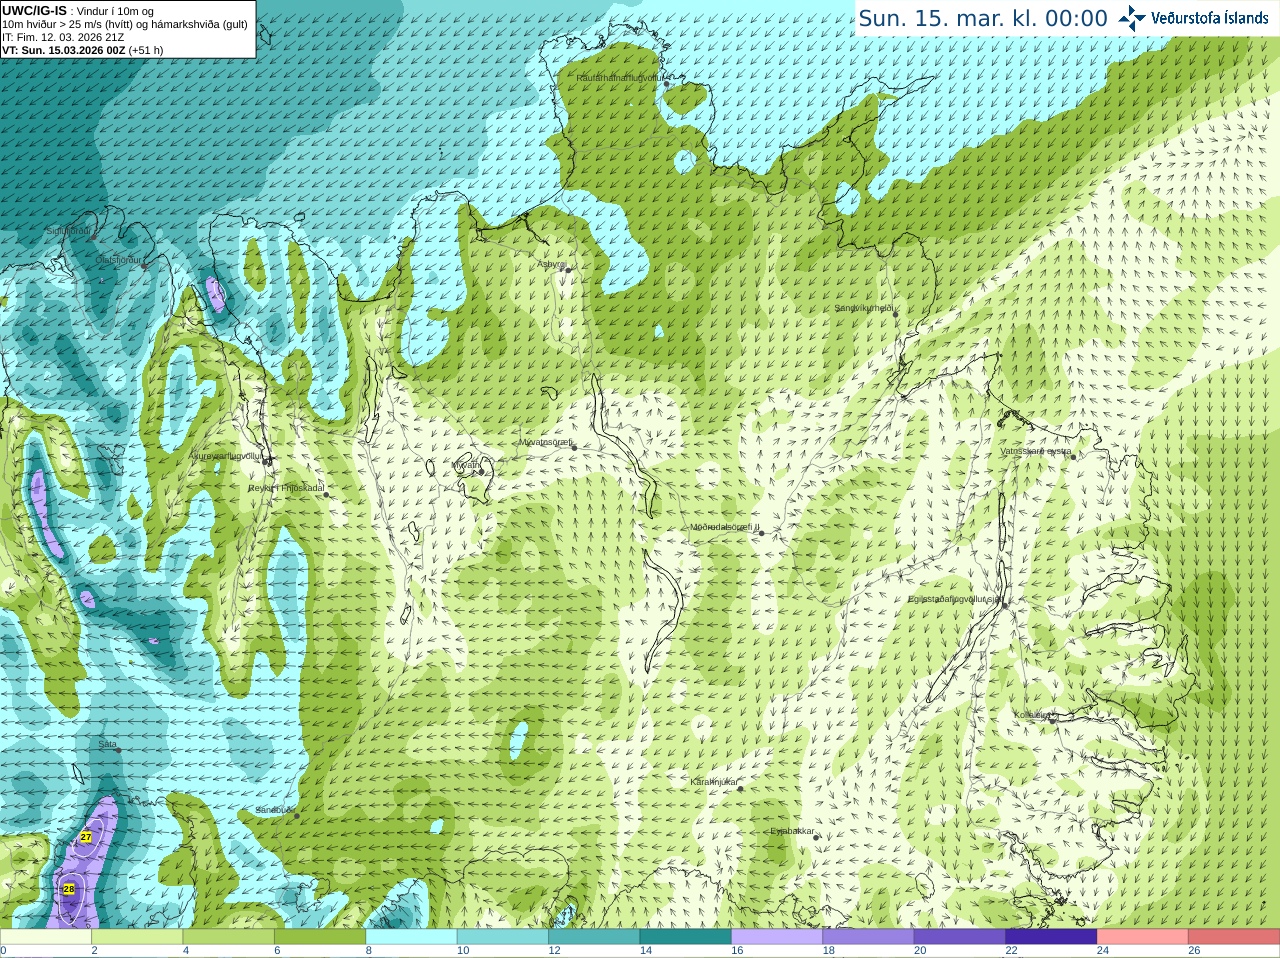The image size is (1280, 958).
Task: Click the Mývatn station label
Action: pos(466,465)
